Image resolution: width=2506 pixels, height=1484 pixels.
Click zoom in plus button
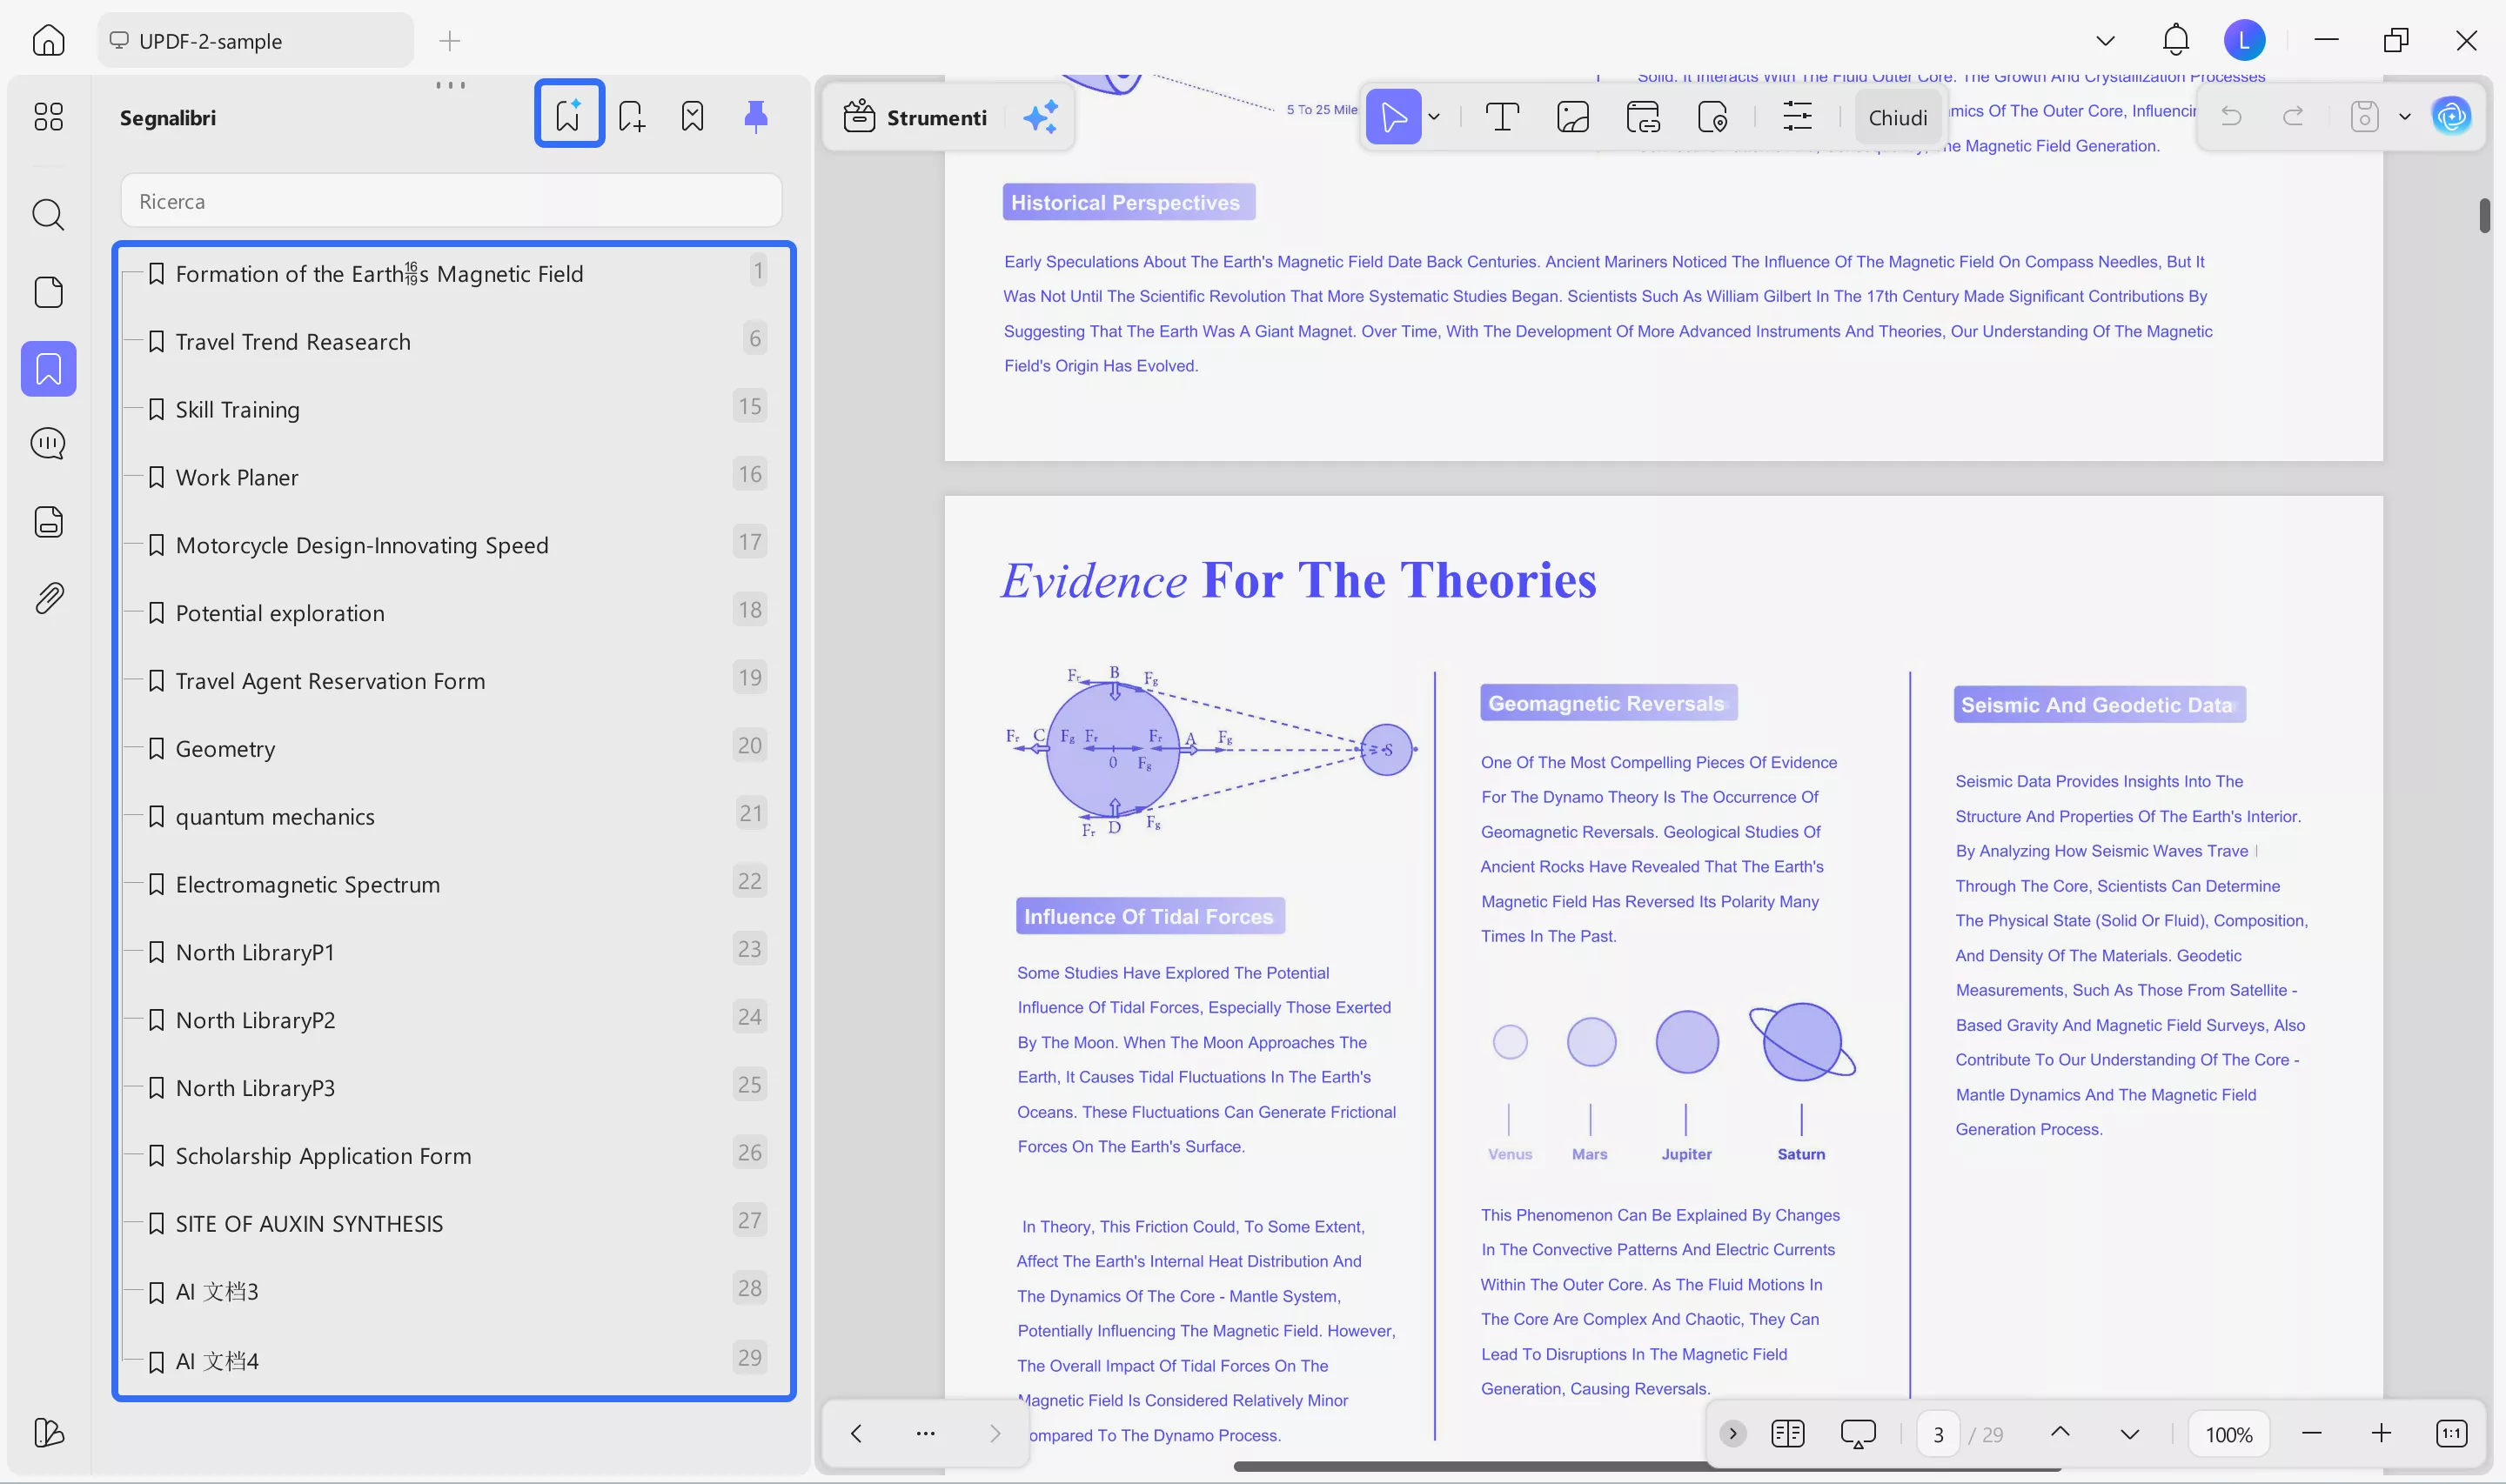(2381, 1433)
